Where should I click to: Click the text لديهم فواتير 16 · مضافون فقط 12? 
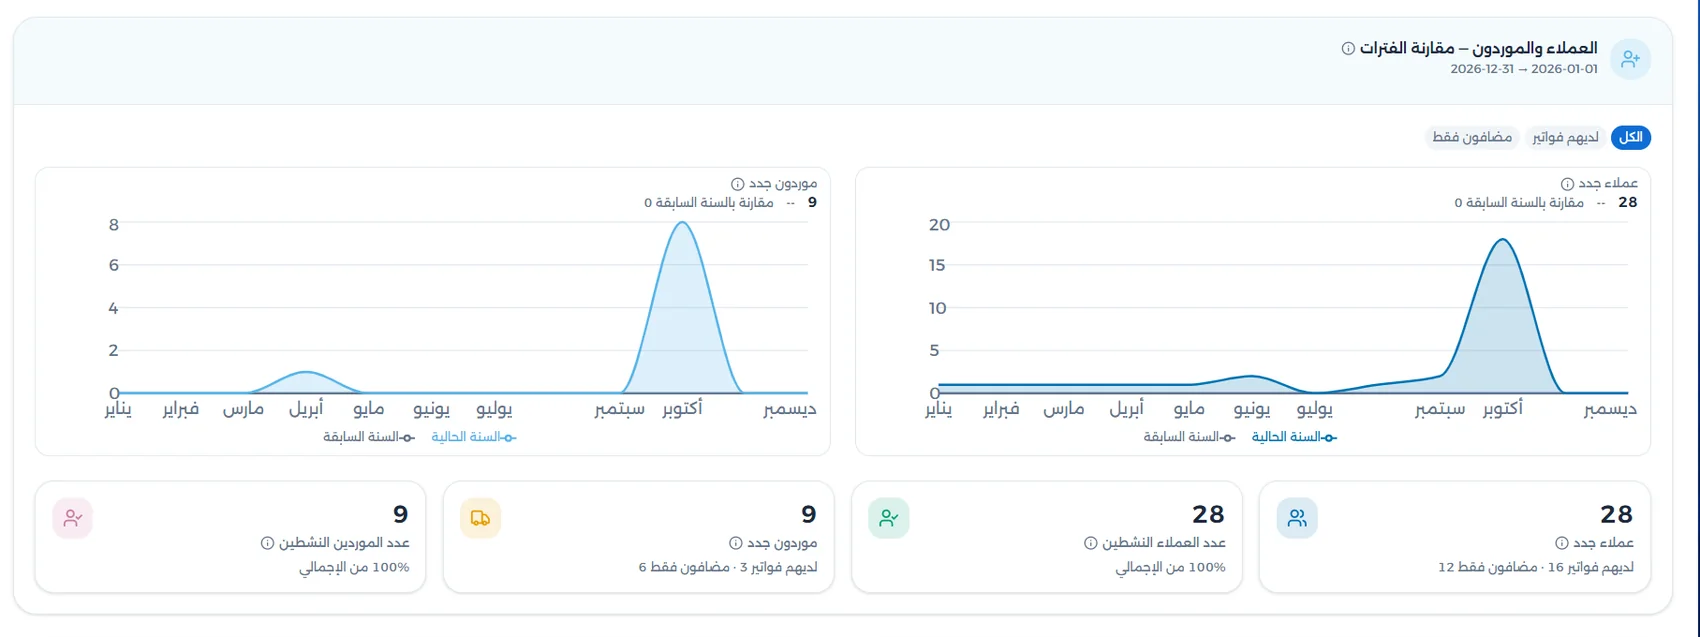(x=1536, y=567)
